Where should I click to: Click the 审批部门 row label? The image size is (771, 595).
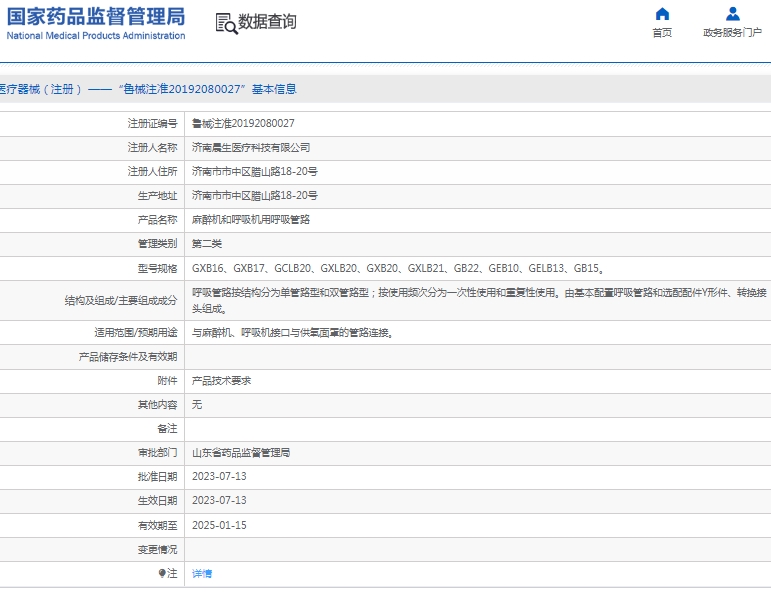(157, 453)
